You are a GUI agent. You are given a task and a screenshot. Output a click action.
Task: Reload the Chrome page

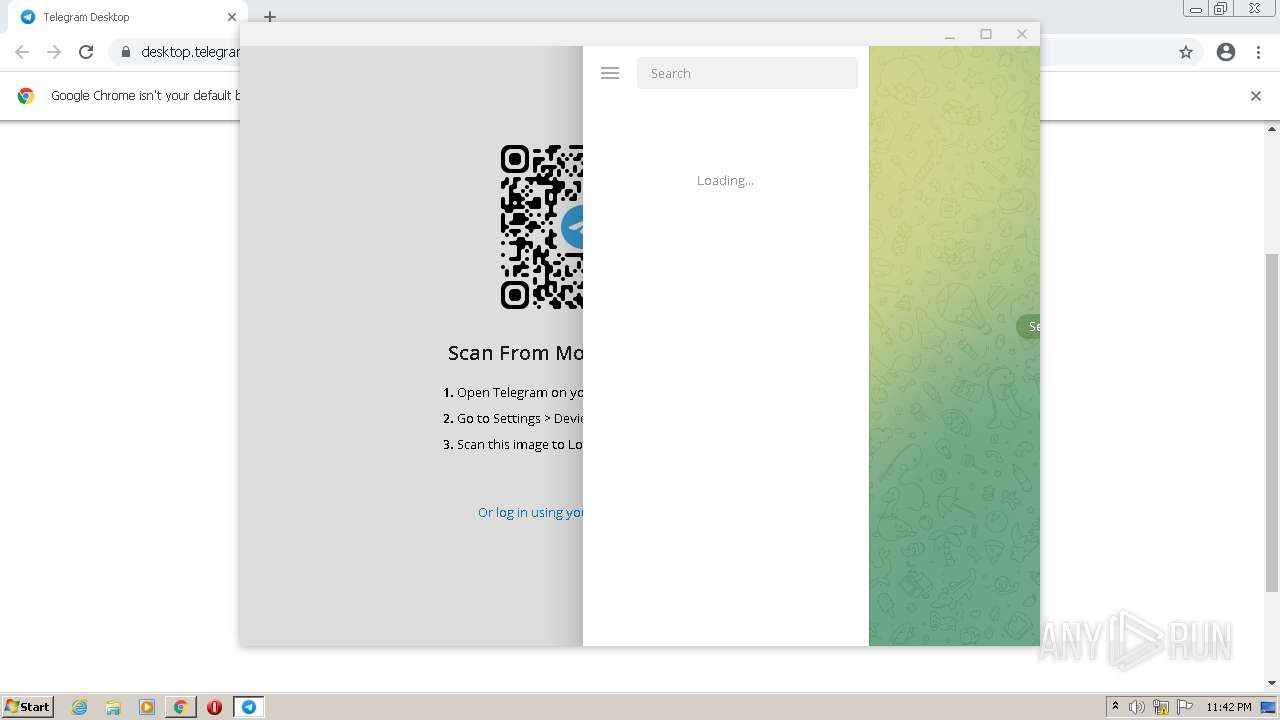coord(86,52)
